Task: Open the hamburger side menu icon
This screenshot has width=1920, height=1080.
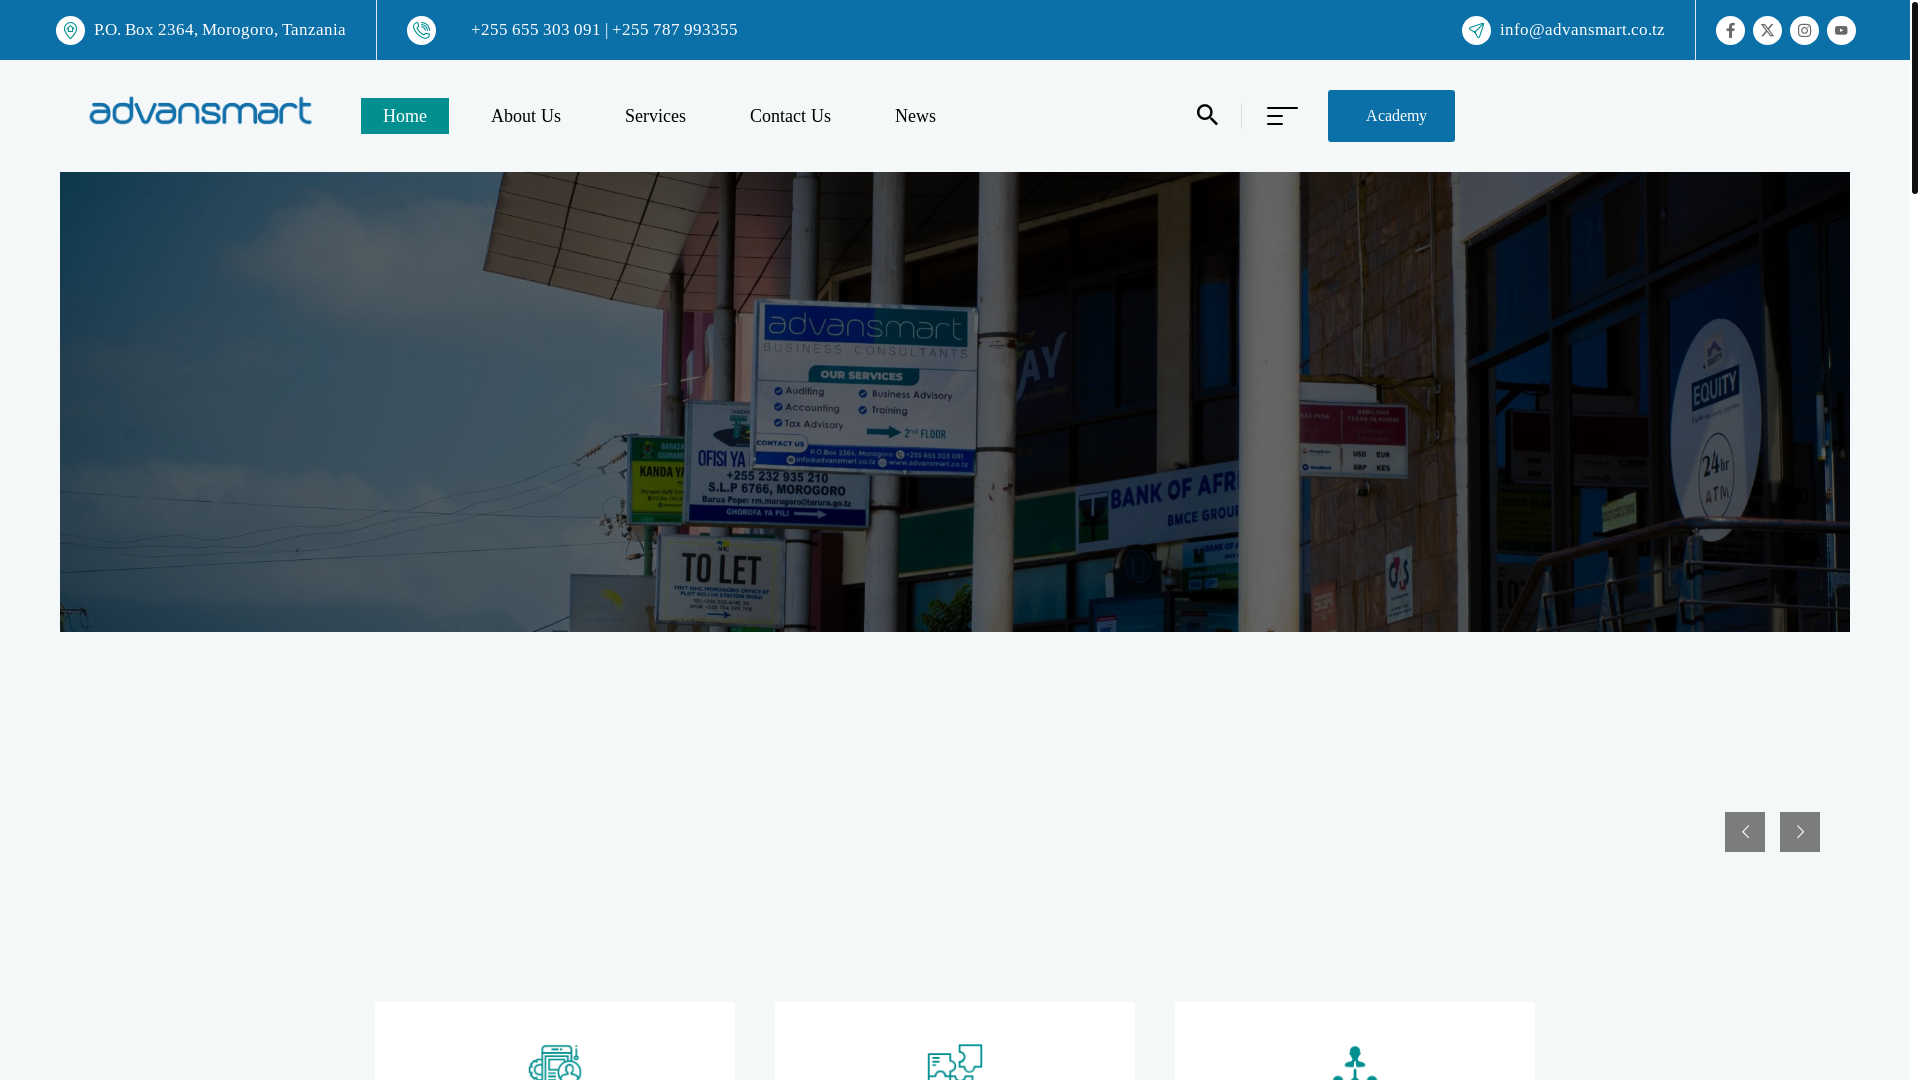Action: (1282, 116)
